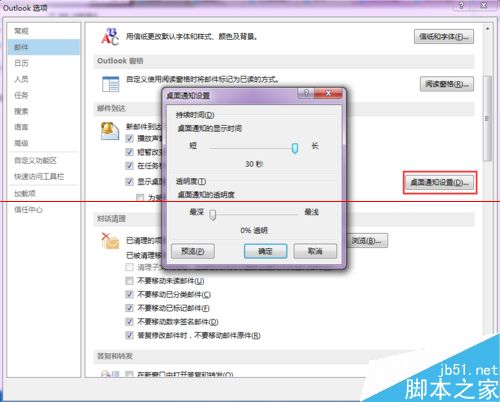Toggle the 显示桌面通知 checkbox
Screen dimensions: 500x402
(129, 182)
